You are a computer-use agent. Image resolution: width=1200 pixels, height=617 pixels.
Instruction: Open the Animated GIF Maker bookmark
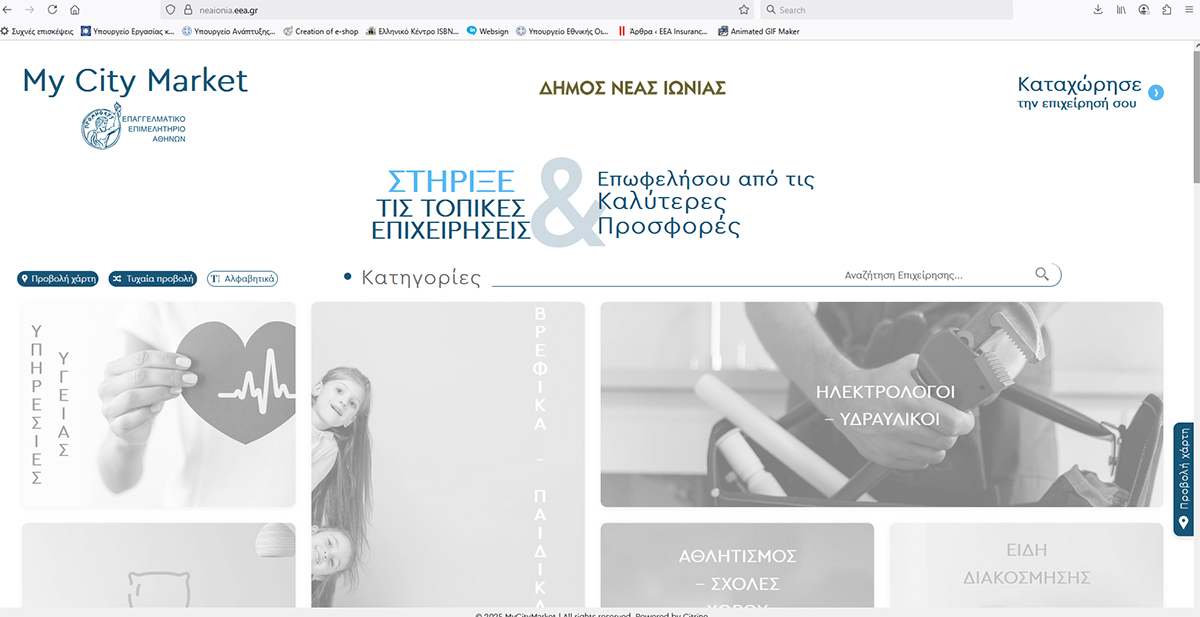tap(759, 31)
